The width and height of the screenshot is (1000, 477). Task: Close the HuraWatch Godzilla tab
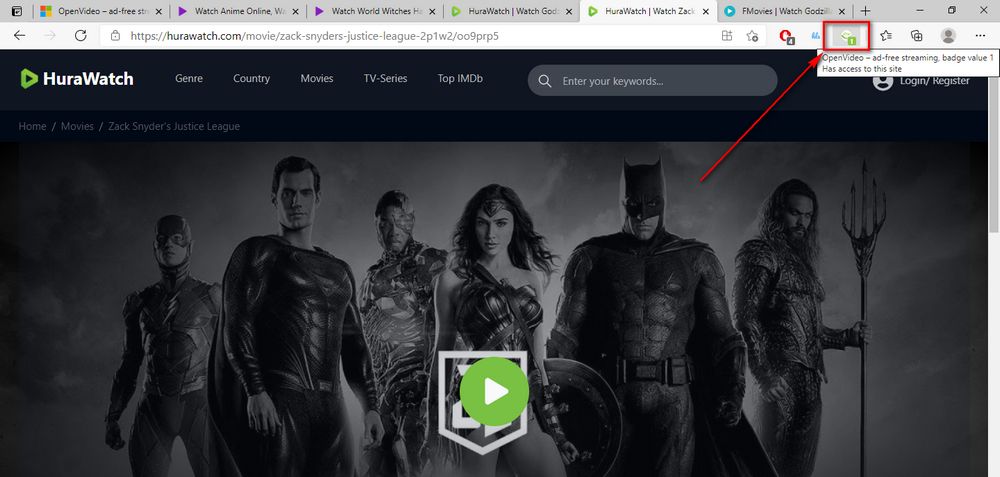click(569, 11)
